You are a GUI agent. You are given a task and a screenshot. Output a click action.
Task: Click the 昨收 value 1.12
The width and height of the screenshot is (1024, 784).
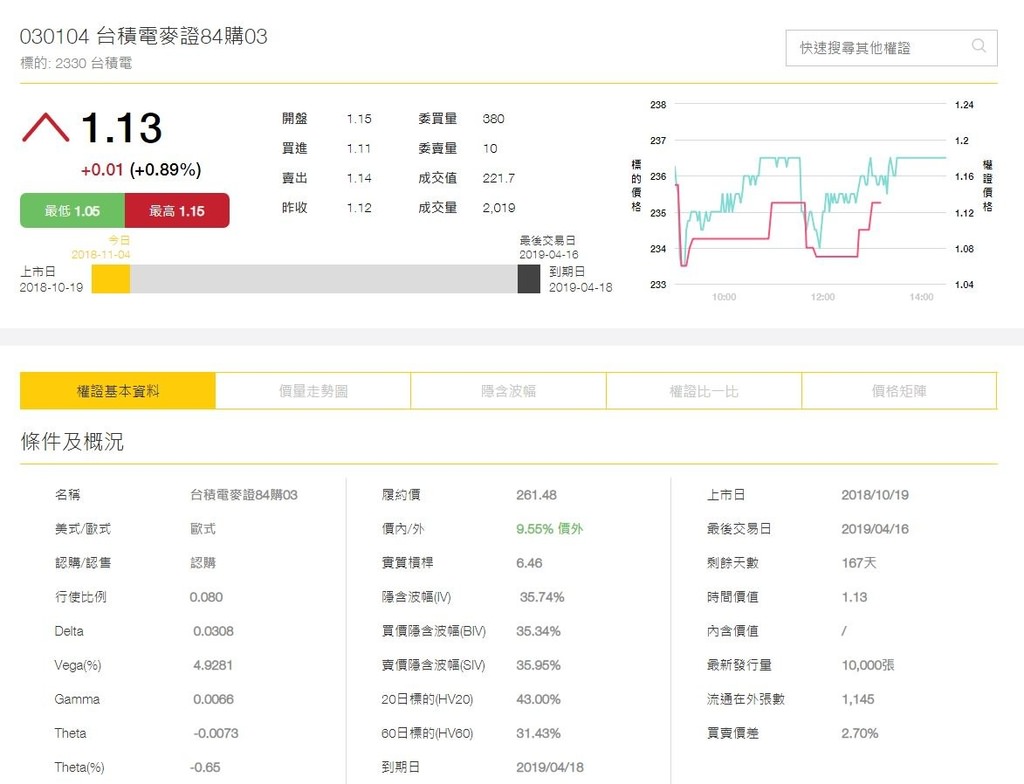tap(359, 208)
